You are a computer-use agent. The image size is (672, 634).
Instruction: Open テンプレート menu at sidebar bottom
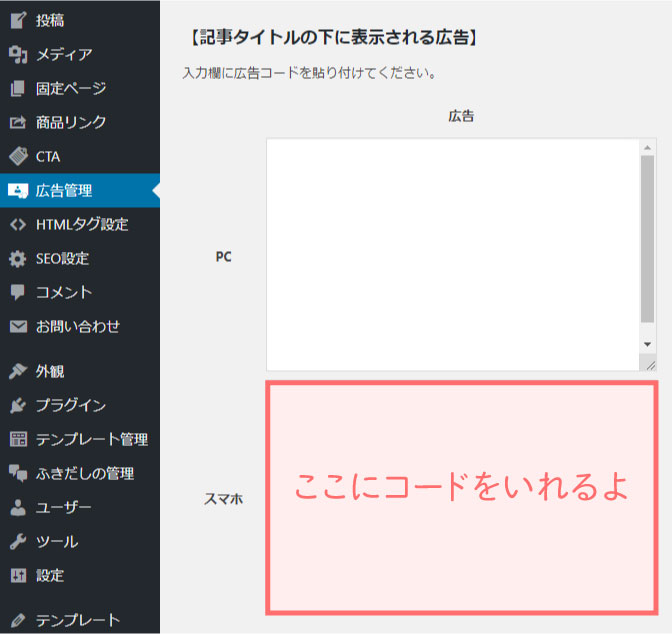[x=80, y=620]
